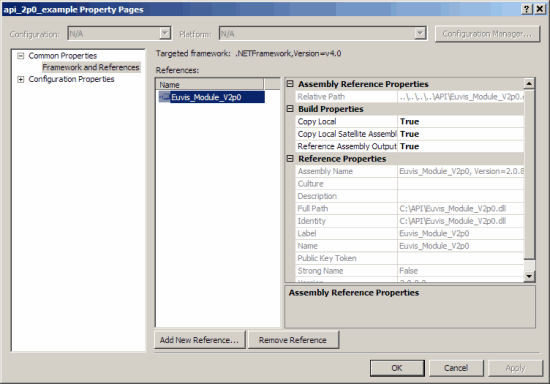Viewport: 550px width, 384px height.
Task: Expand the Configuration Properties tree node
Action: pos(21,79)
